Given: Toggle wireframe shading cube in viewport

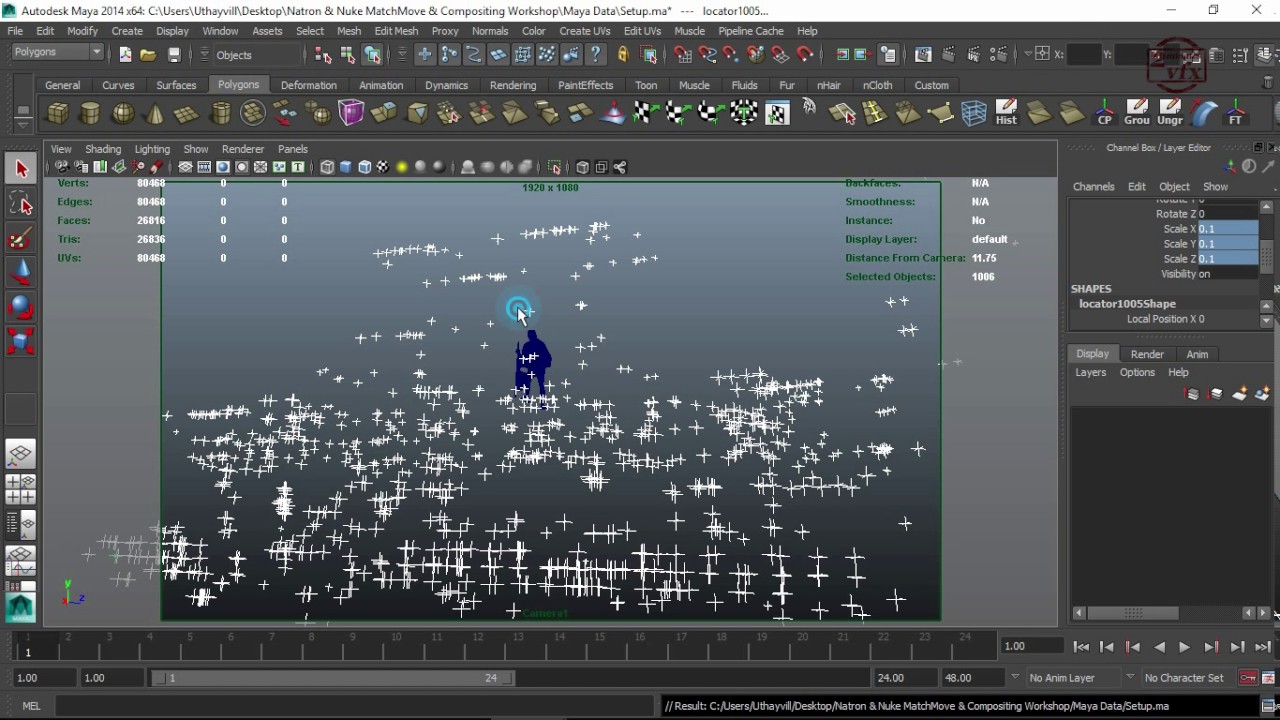Looking at the screenshot, I should 327,167.
